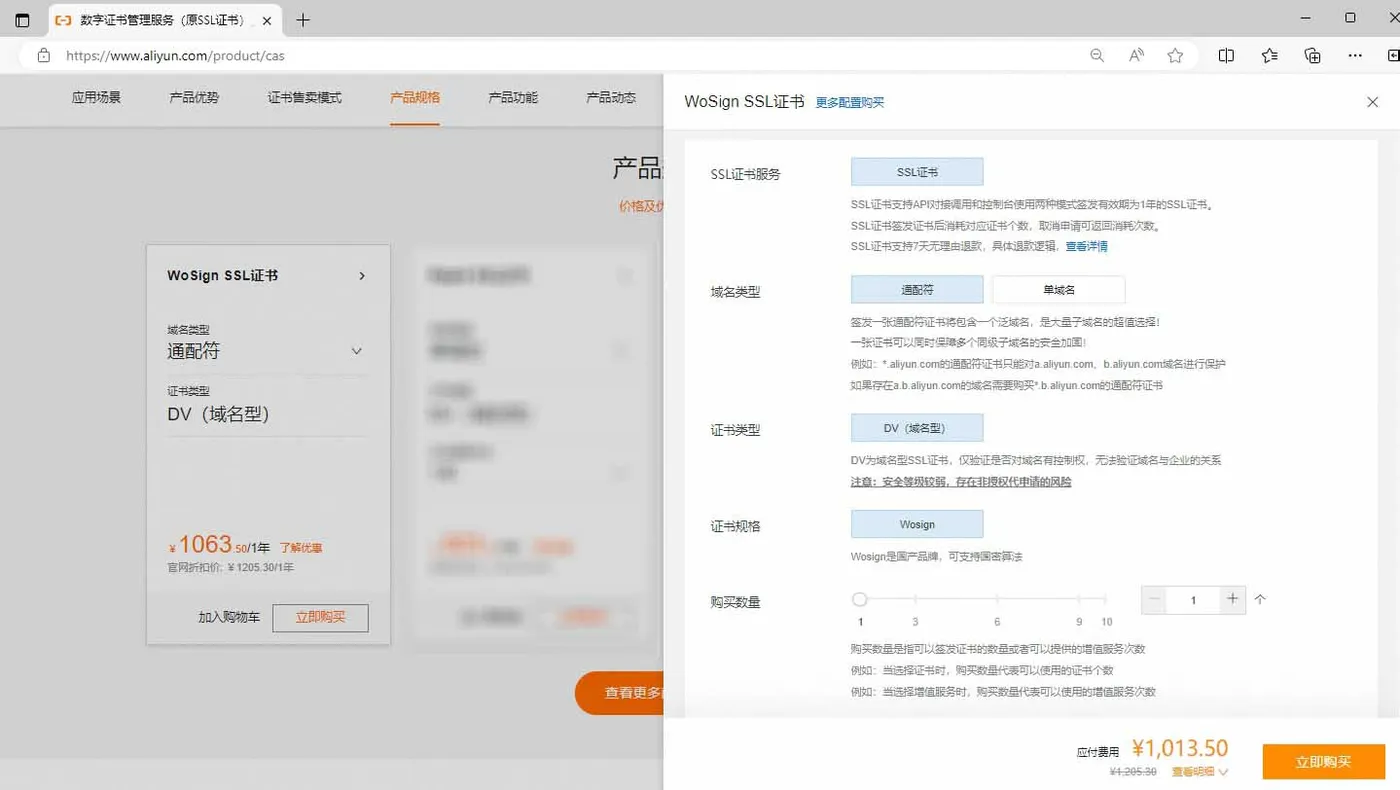1400x790 pixels.
Task: Click the address bar URL
Action: (175, 56)
